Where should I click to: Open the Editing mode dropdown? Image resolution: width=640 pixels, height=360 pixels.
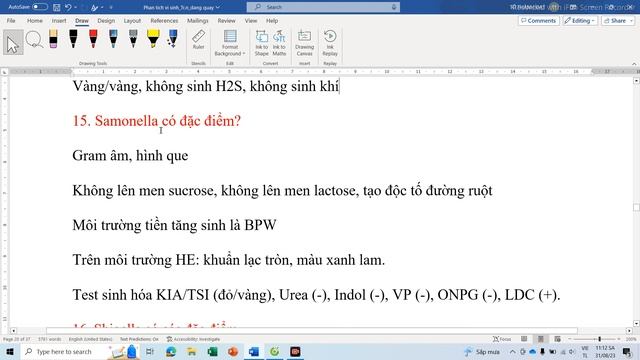(x=580, y=20)
